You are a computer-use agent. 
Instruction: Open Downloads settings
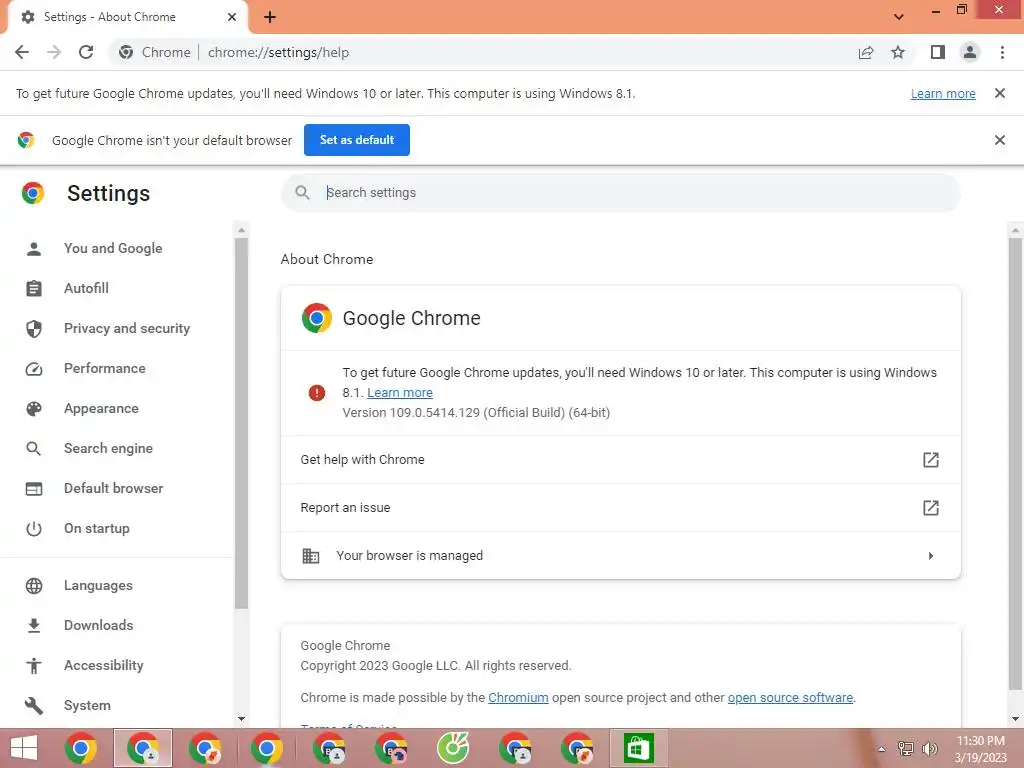(x=99, y=626)
